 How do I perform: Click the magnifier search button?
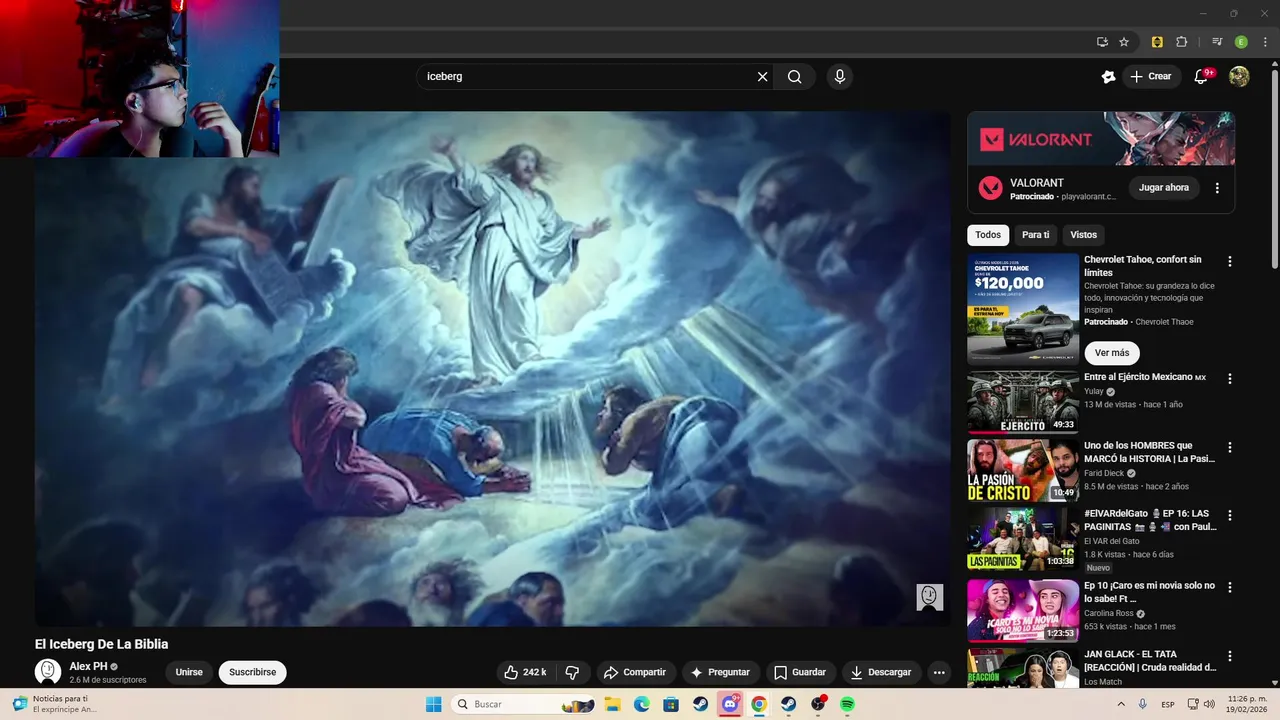point(794,77)
